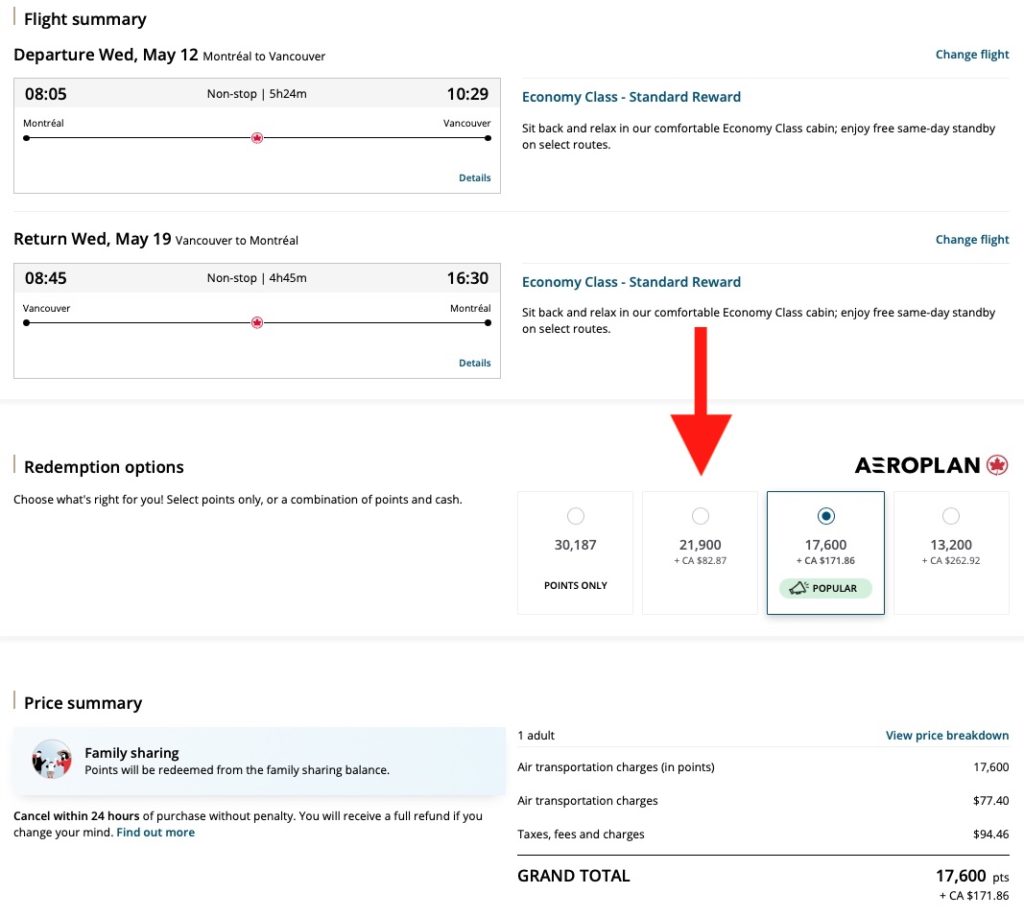Screen dimensions: 1024x917
Task: Change flight for the May 12 departure
Action: point(971,54)
